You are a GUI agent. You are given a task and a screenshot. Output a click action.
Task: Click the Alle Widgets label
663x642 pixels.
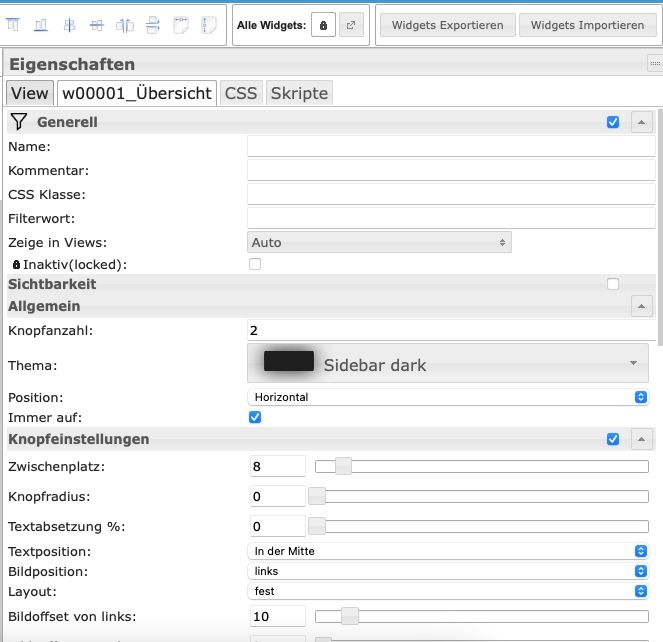tap(271, 25)
